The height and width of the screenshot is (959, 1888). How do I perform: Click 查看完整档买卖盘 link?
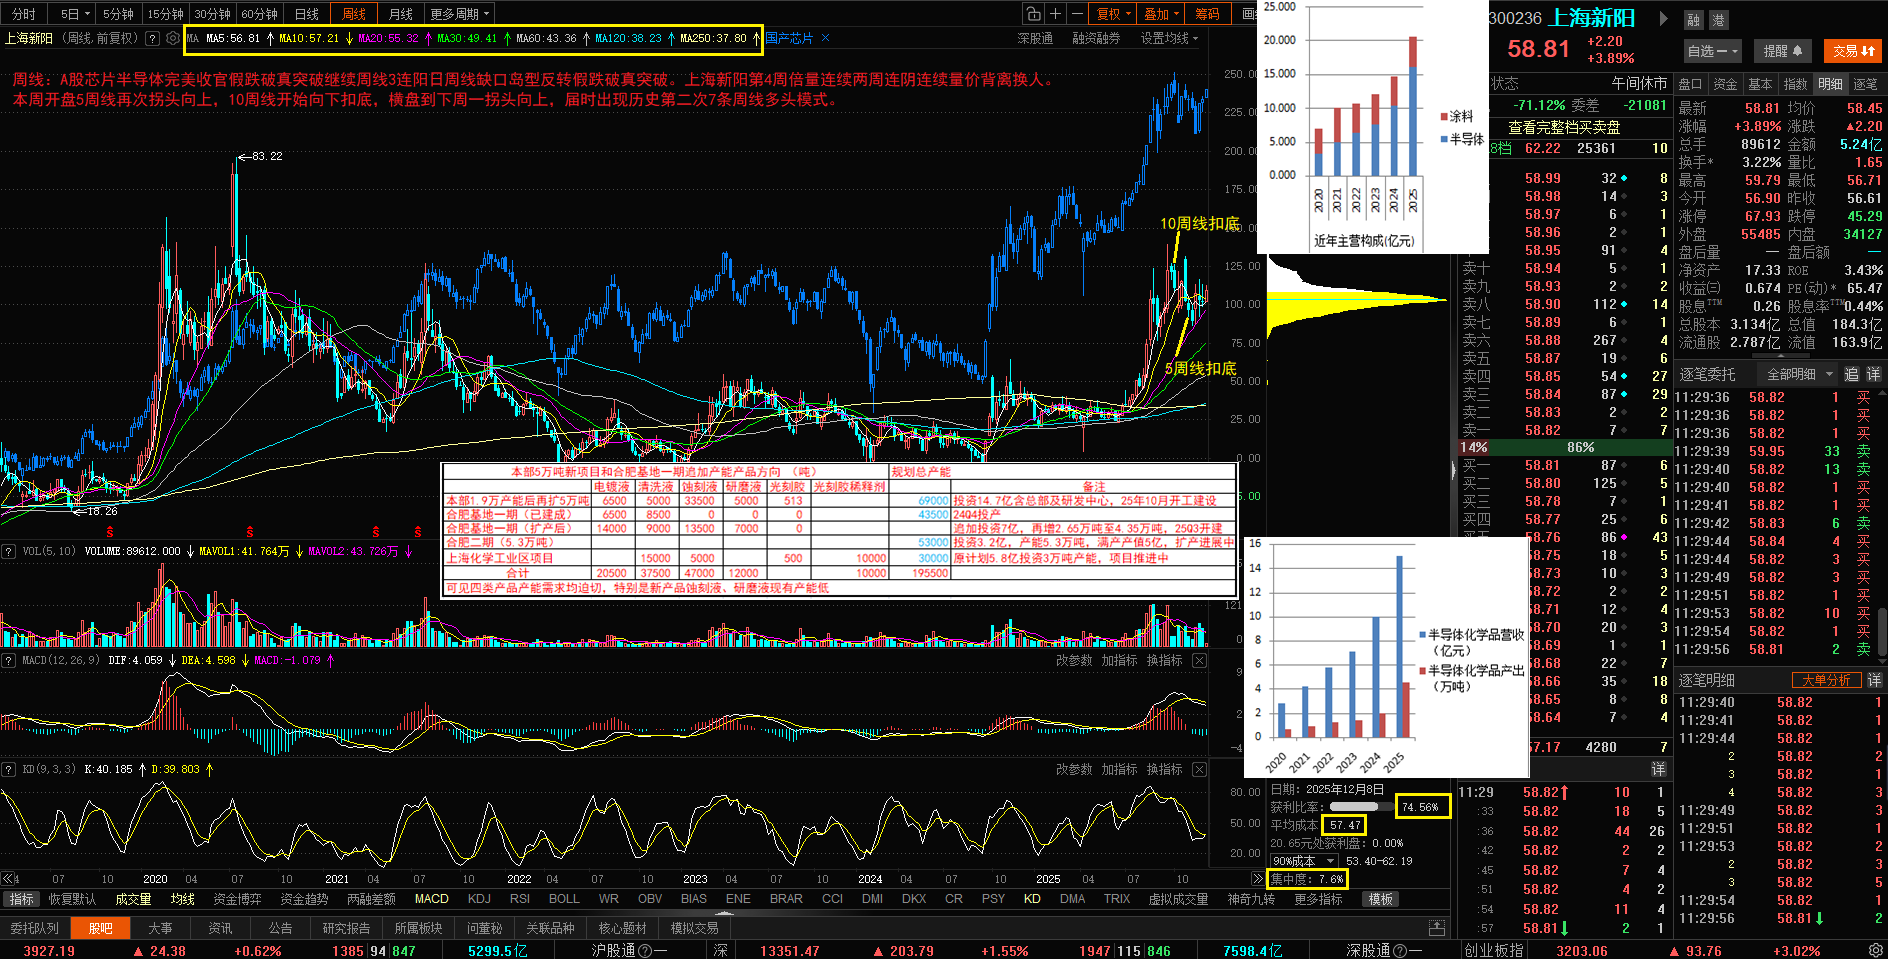(1564, 127)
